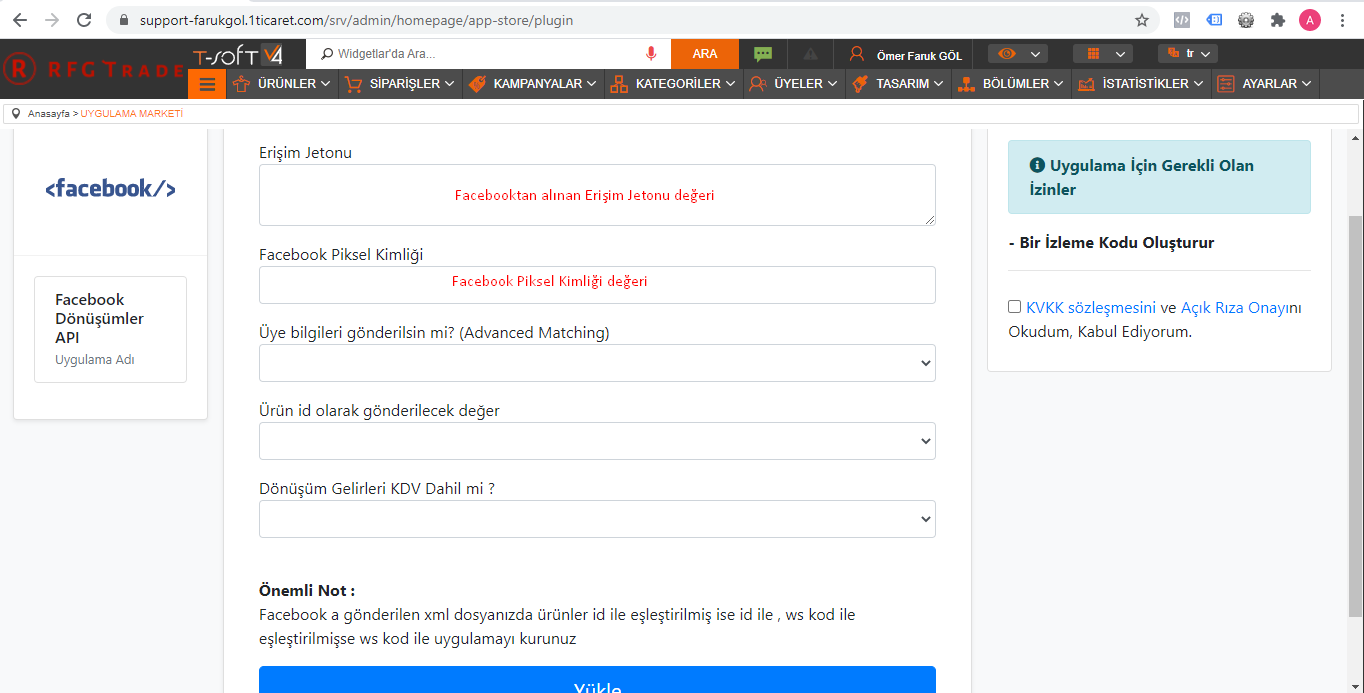Click the Facebook Dönüşümler API card

pos(110,329)
